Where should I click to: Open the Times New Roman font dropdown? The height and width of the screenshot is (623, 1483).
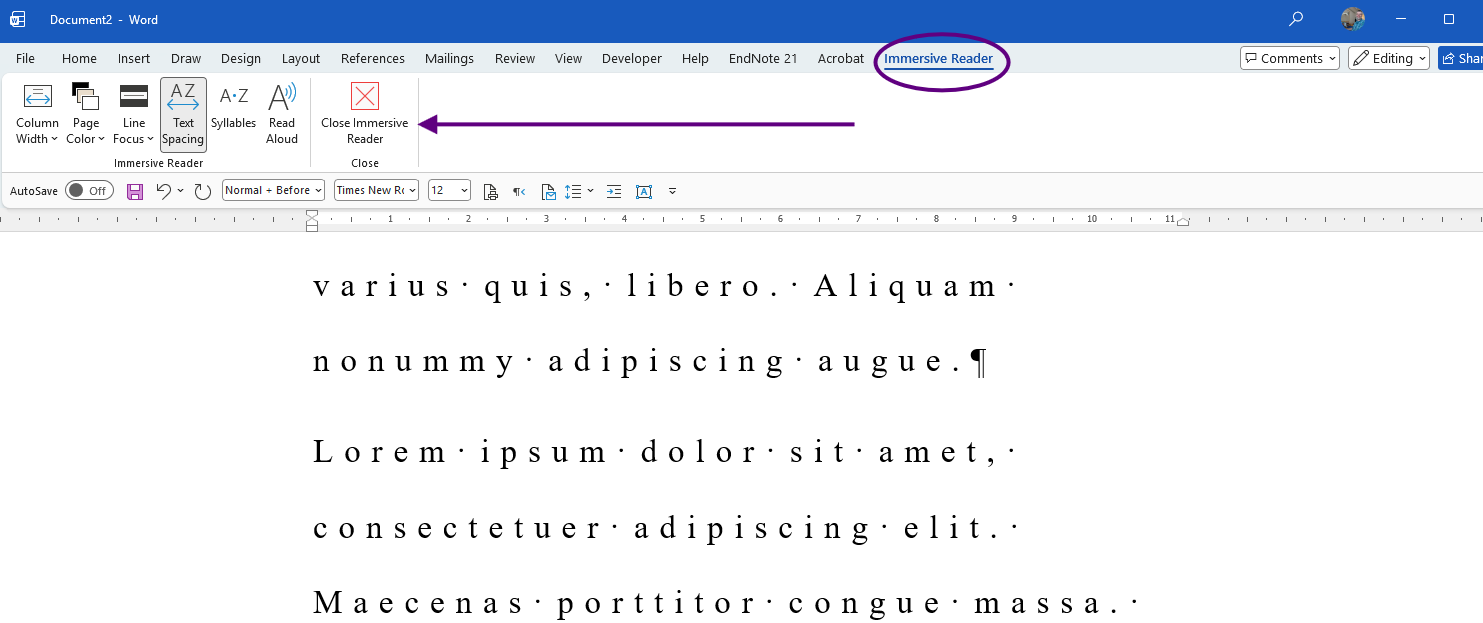point(375,190)
